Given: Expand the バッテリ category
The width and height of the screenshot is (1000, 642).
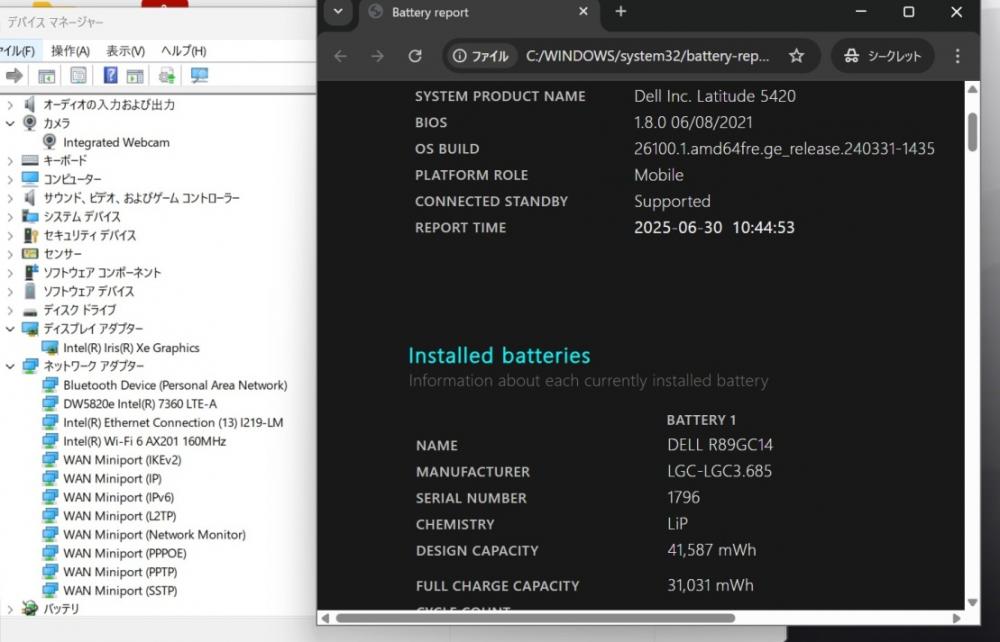Looking at the screenshot, I should pos(10,609).
